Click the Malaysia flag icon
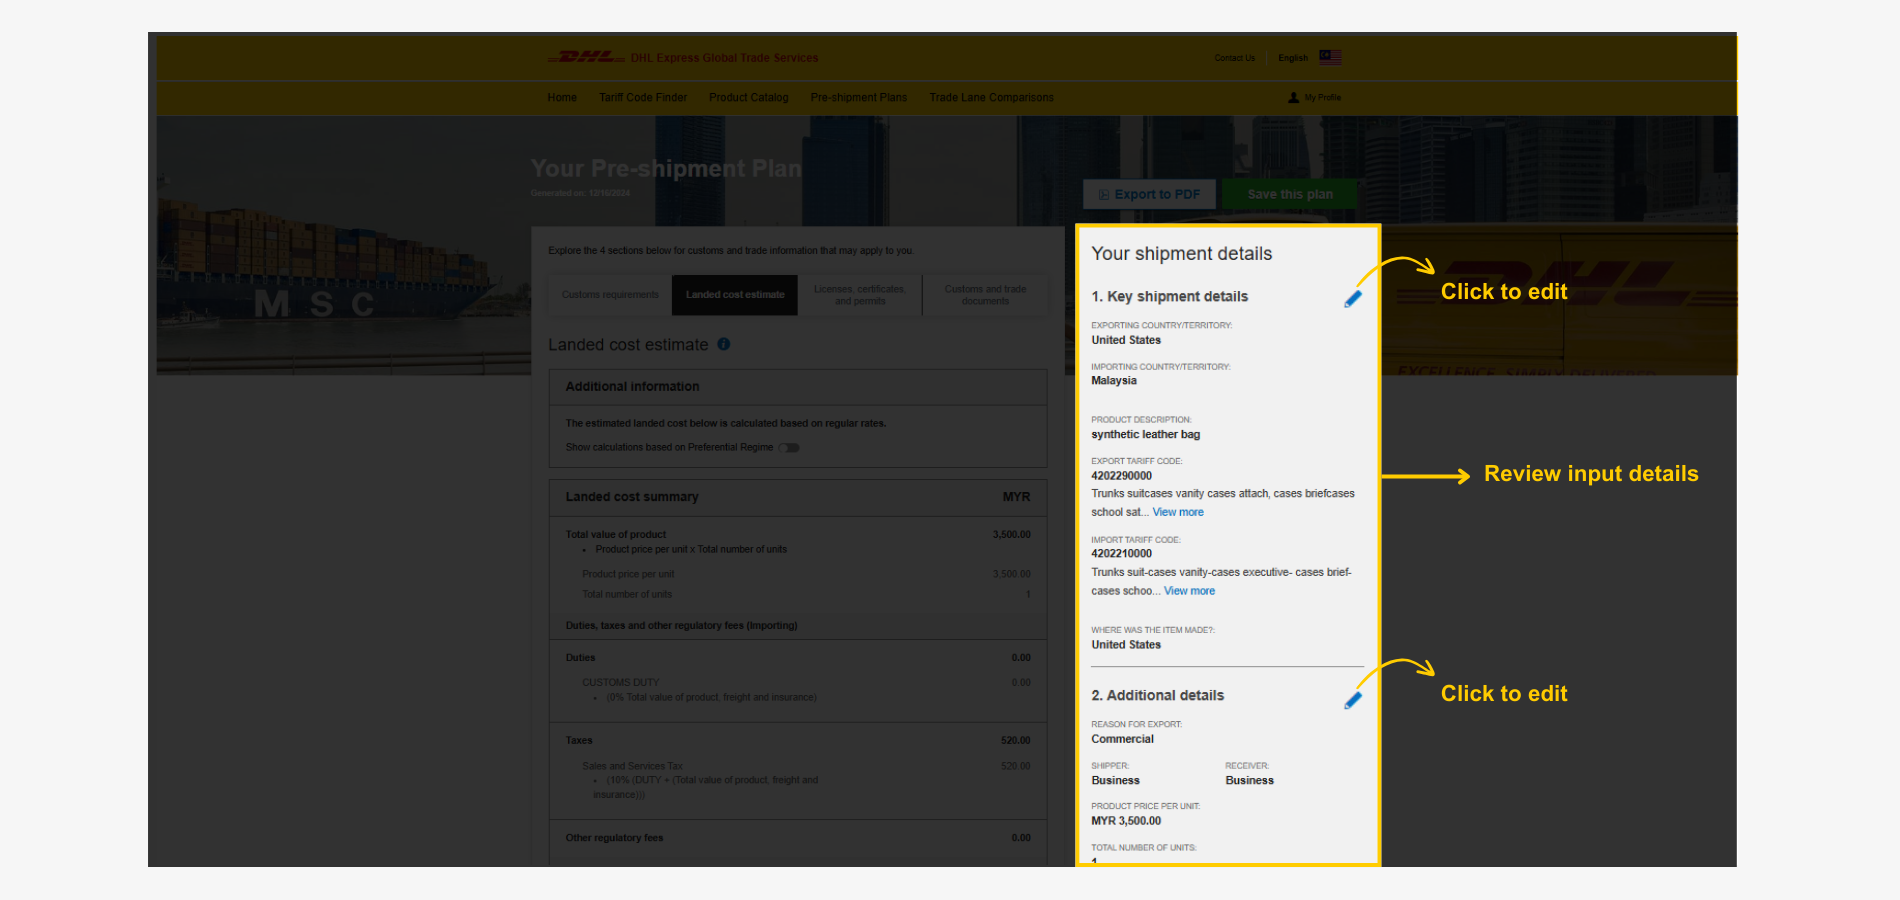1900x900 pixels. pyautogui.click(x=1330, y=57)
